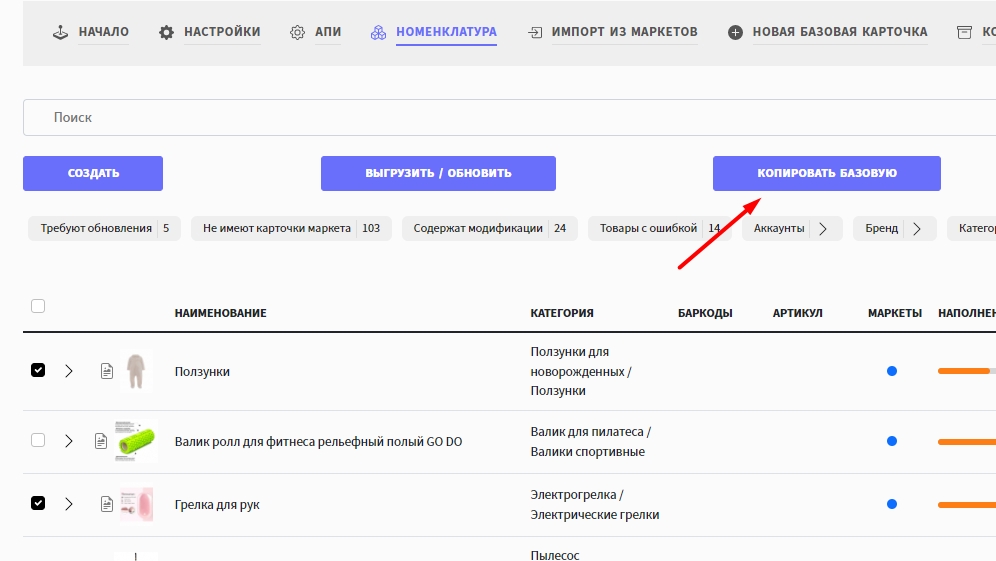Toggle the select-all checkbox in table header
The width and height of the screenshot is (996, 561).
click(x=38, y=306)
